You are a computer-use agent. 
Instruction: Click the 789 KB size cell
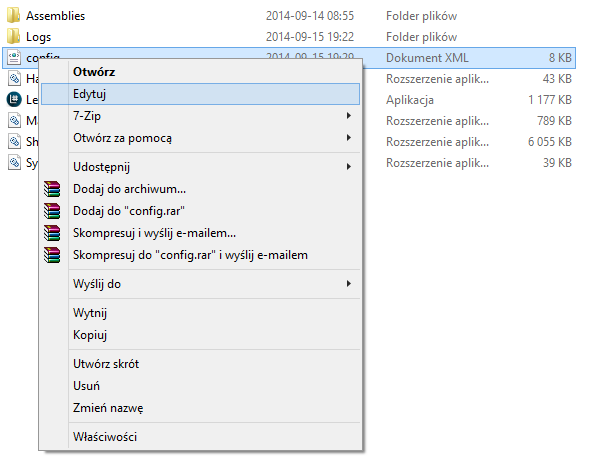point(554,121)
